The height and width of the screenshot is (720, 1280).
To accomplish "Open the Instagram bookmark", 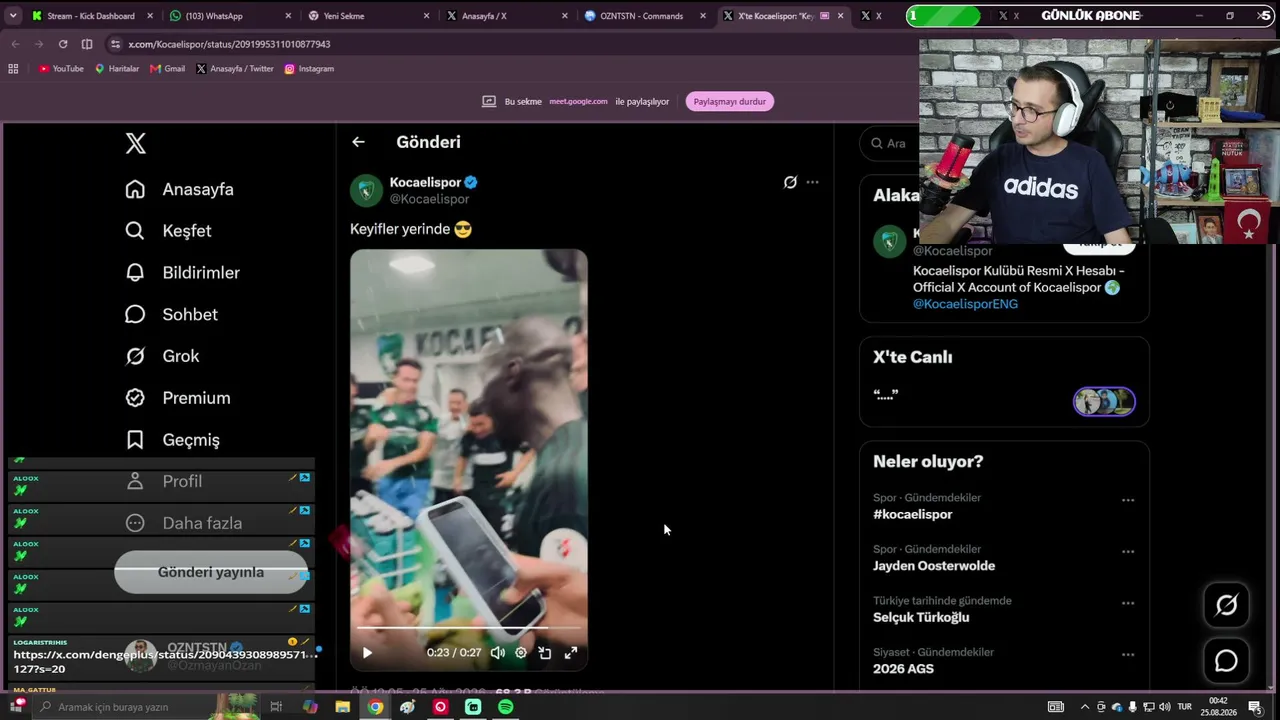I will [x=309, y=69].
